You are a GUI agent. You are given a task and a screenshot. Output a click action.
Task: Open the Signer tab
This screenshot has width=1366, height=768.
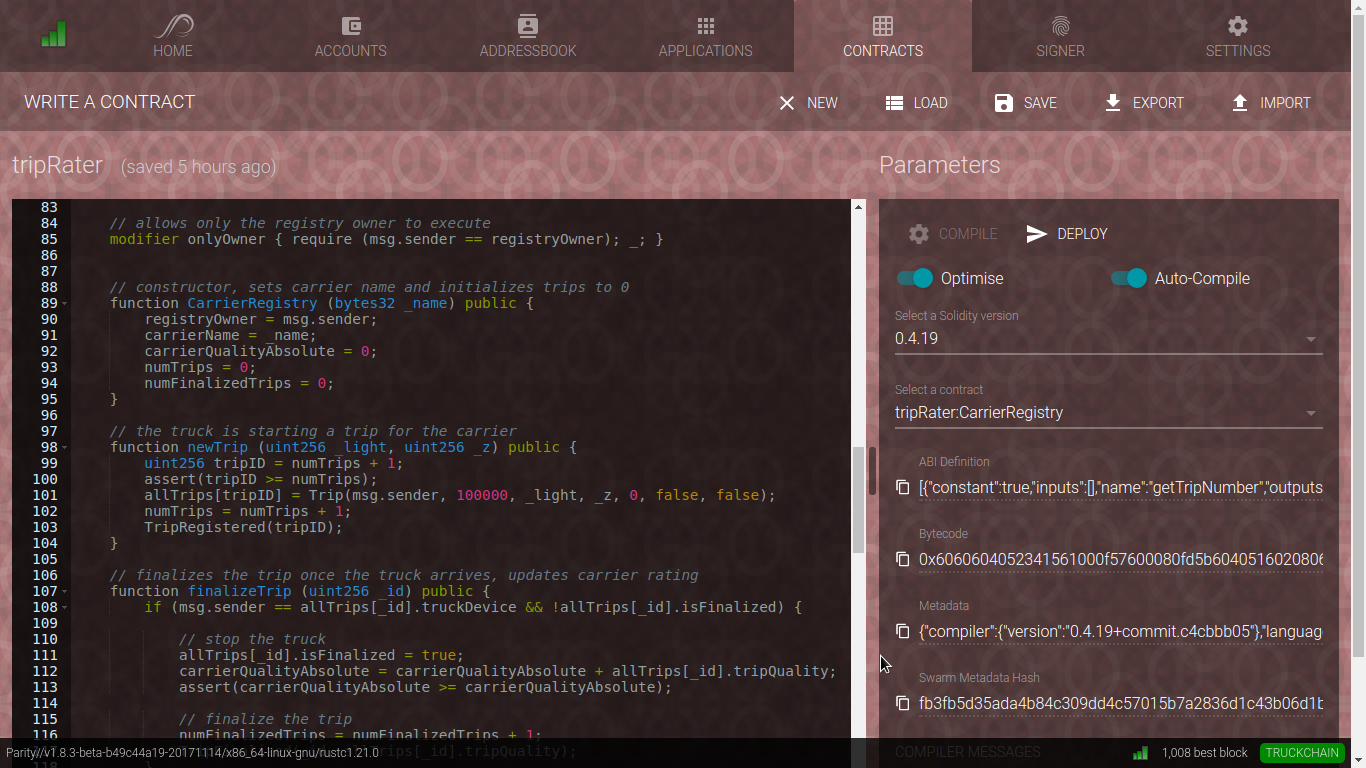click(1060, 36)
